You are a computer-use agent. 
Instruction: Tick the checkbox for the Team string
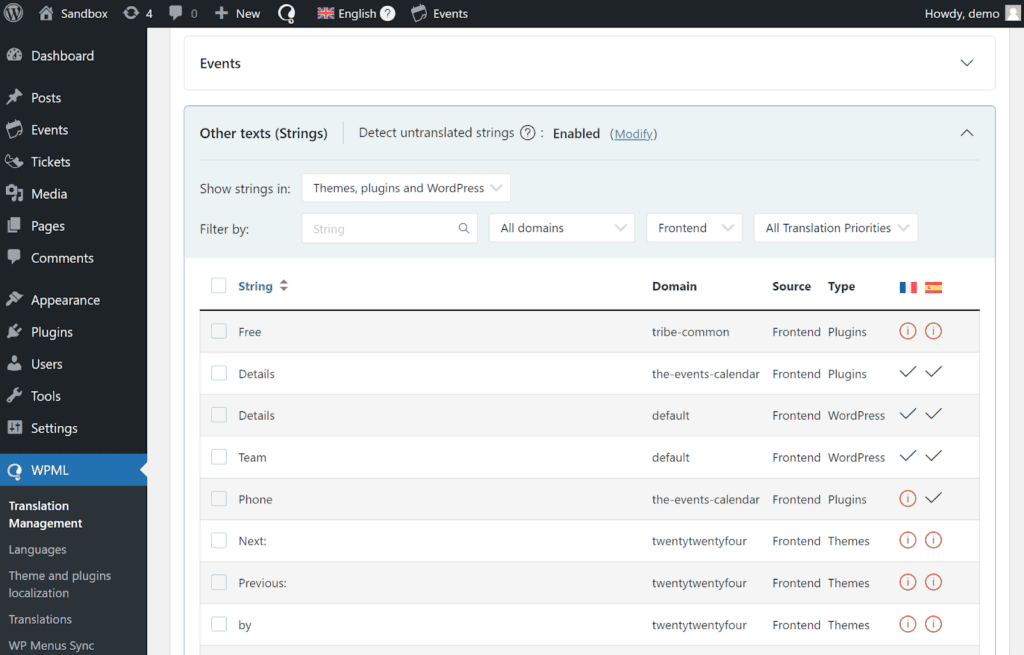(219, 457)
